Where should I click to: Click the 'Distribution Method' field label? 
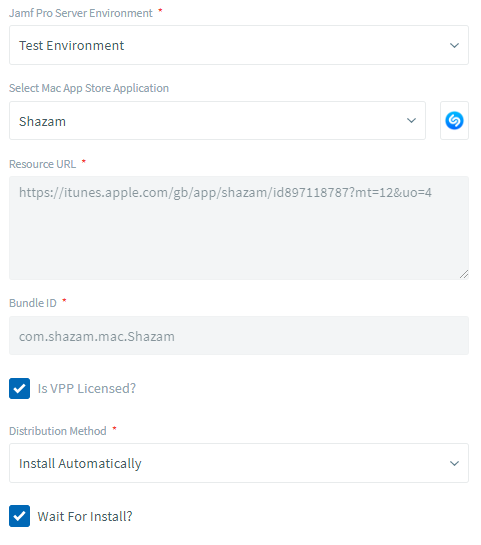[x=58, y=431]
